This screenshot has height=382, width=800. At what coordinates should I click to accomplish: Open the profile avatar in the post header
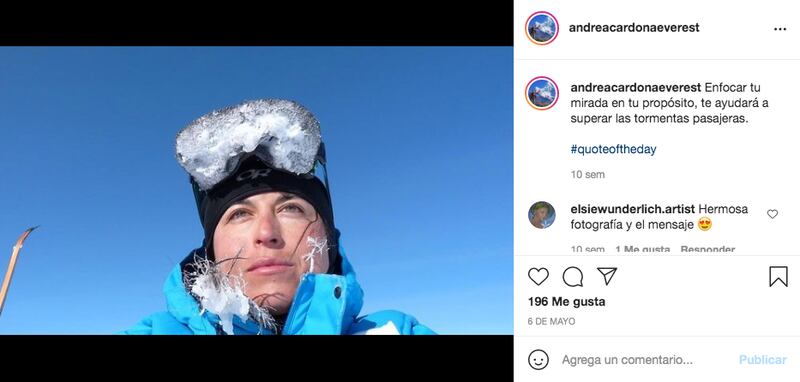pos(541,28)
